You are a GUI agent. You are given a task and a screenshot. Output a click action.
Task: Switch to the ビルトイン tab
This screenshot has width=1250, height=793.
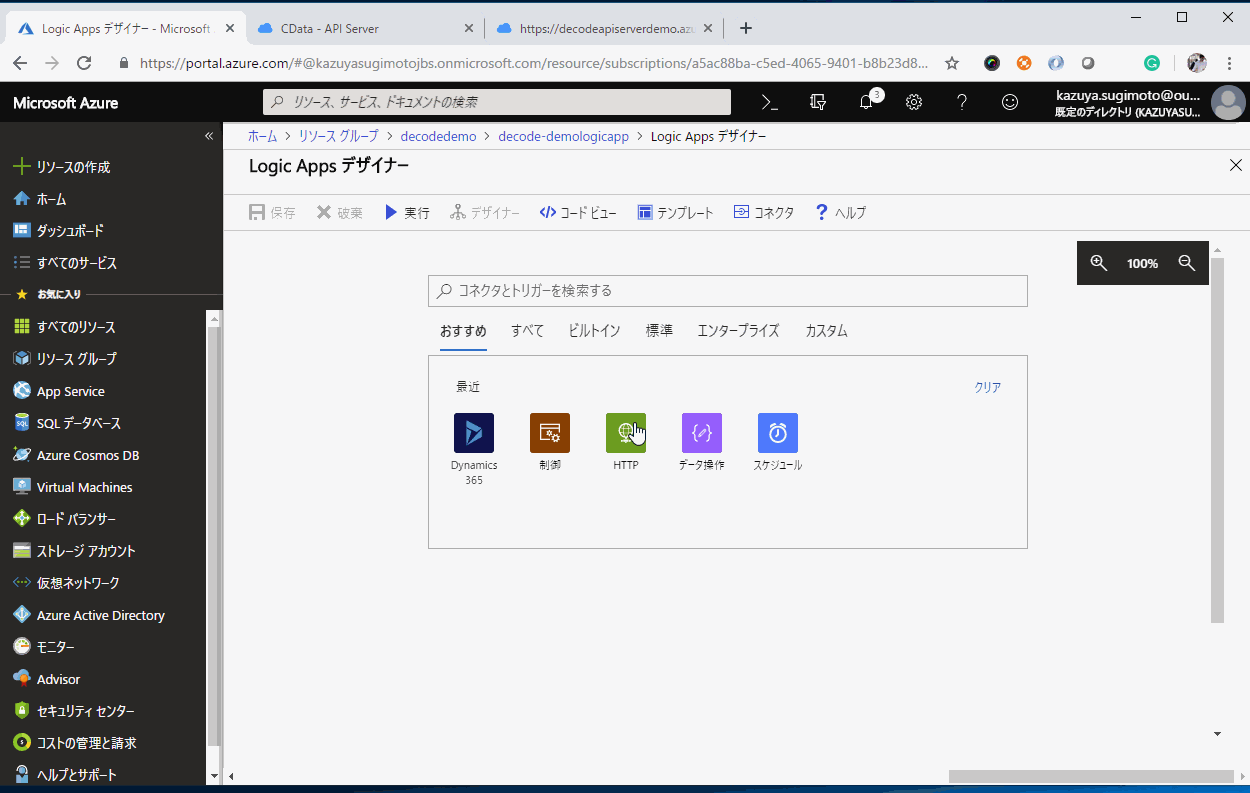click(x=593, y=330)
